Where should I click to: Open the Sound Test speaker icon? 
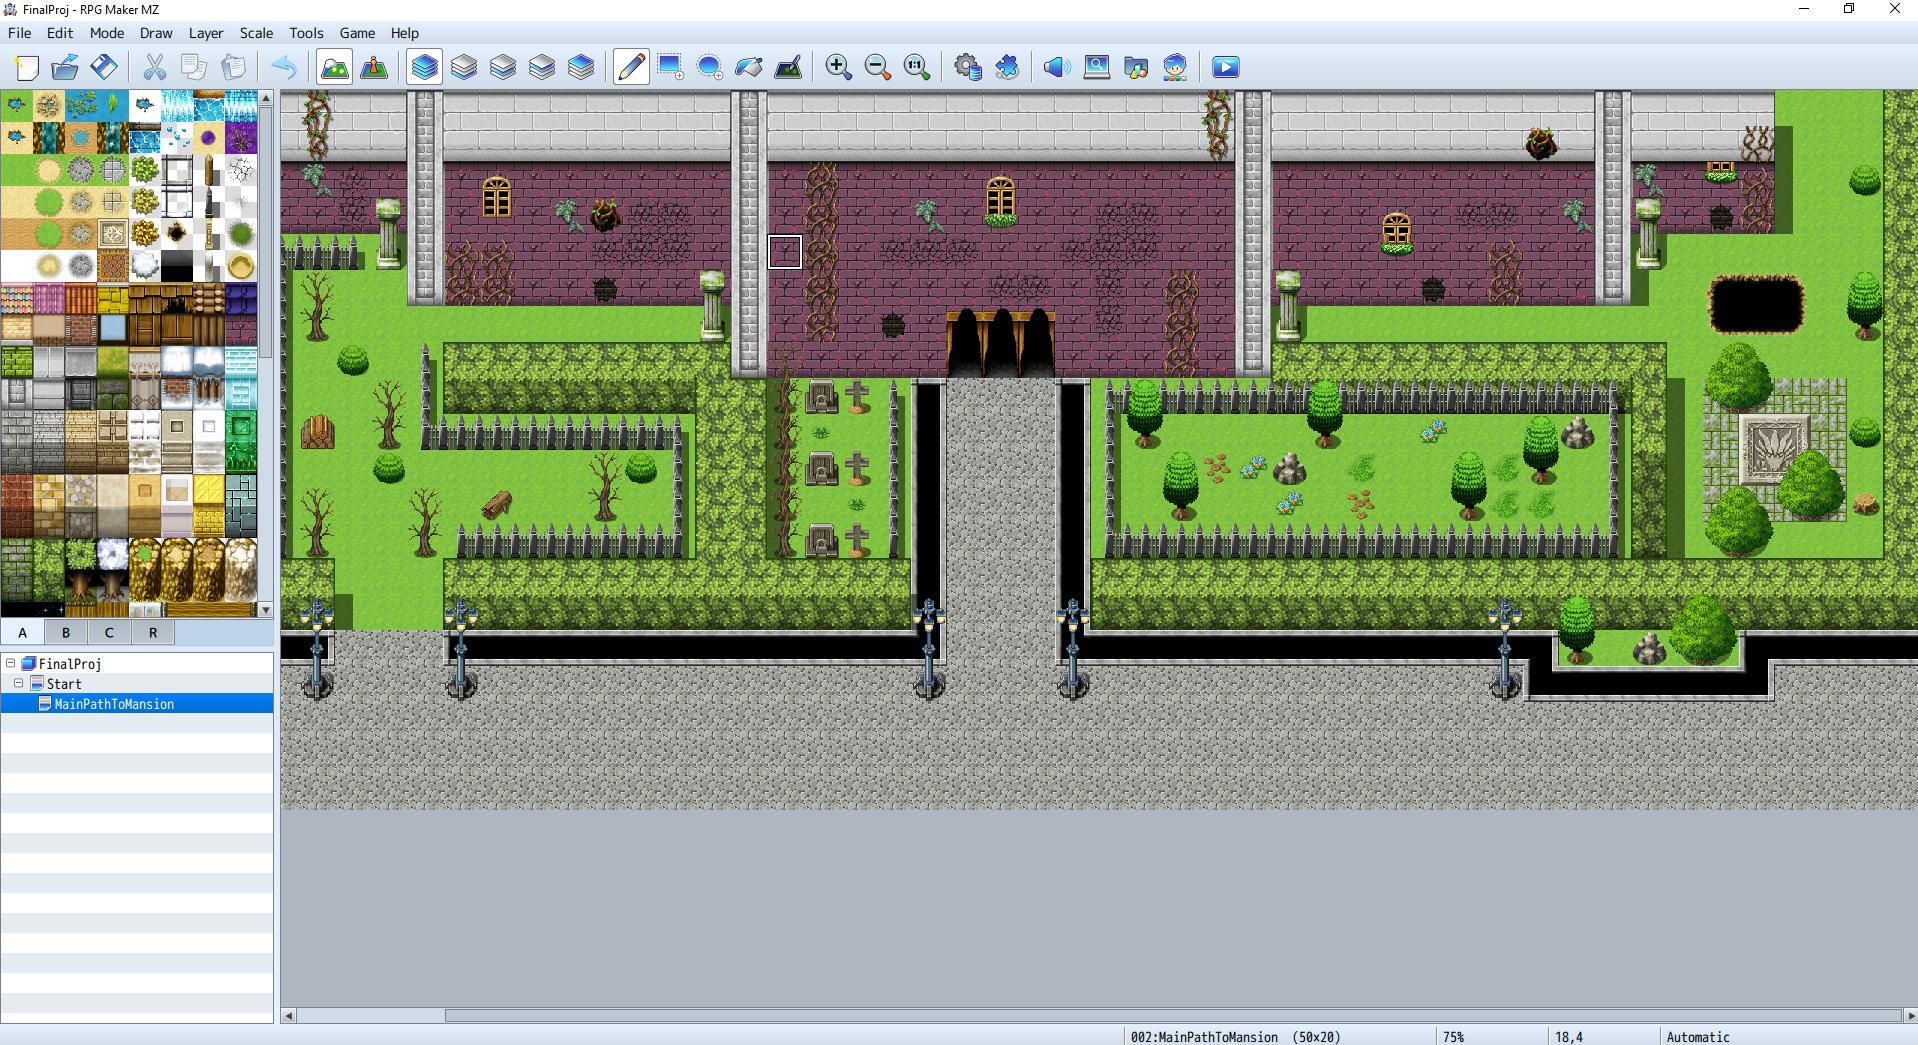point(1056,67)
